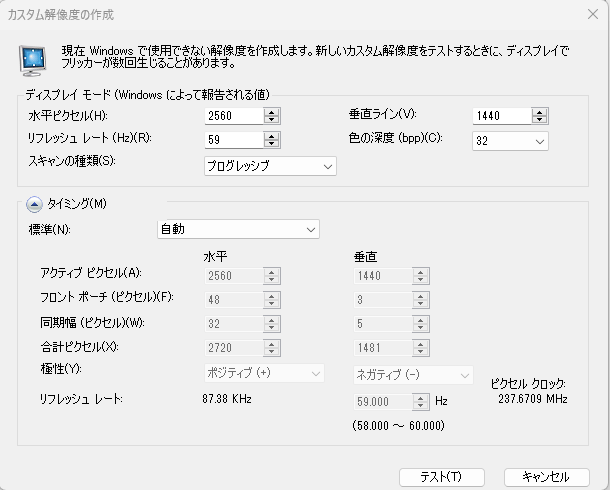Viewport: 610px width, 490px height.
Task: Click up arrow of horizontal front porch
Action: click(x=272, y=296)
